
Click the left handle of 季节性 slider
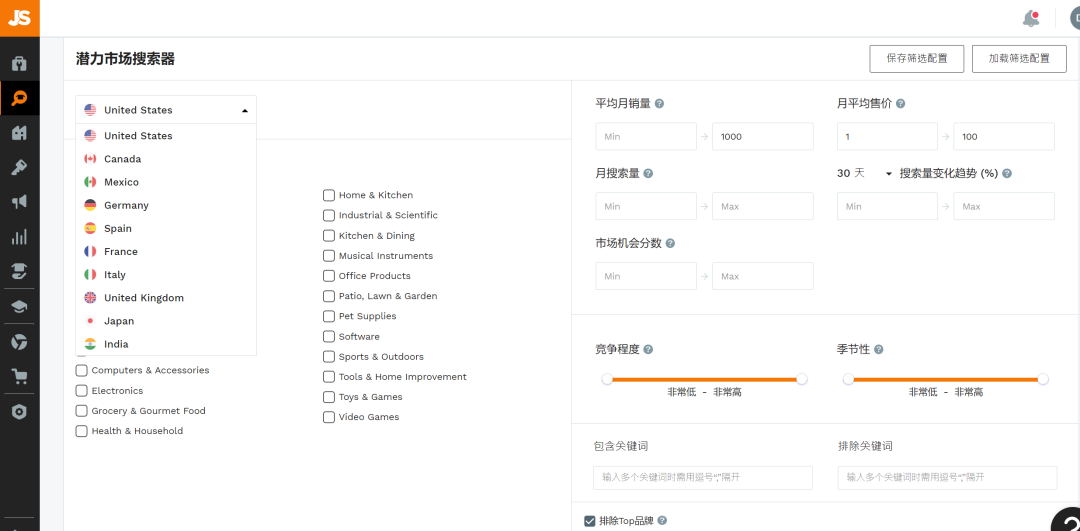[848, 379]
